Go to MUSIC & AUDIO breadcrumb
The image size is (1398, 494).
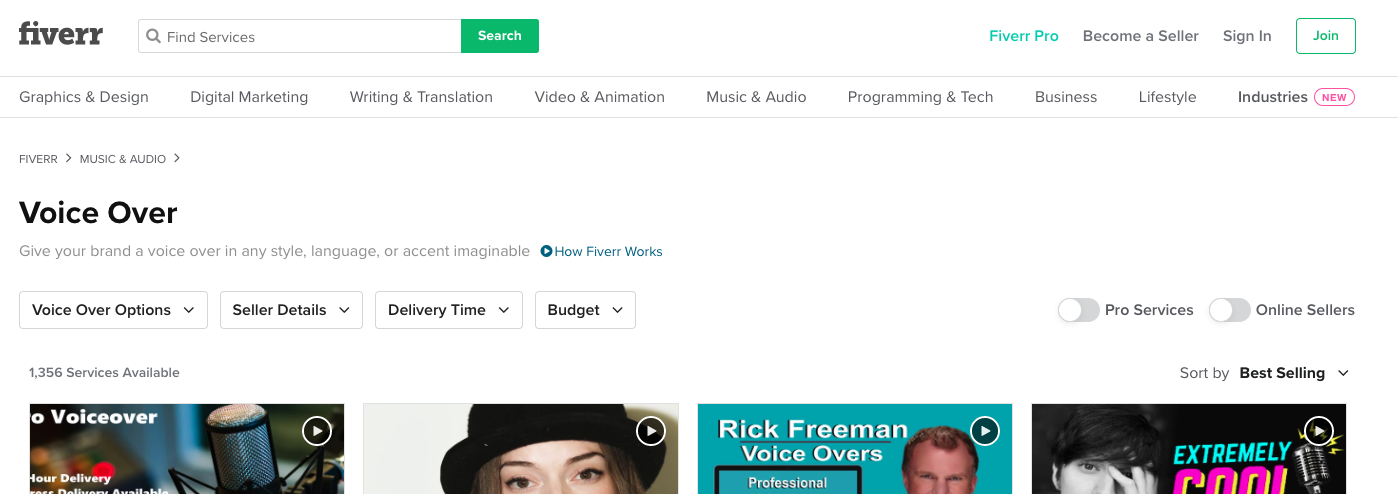tap(123, 159)
